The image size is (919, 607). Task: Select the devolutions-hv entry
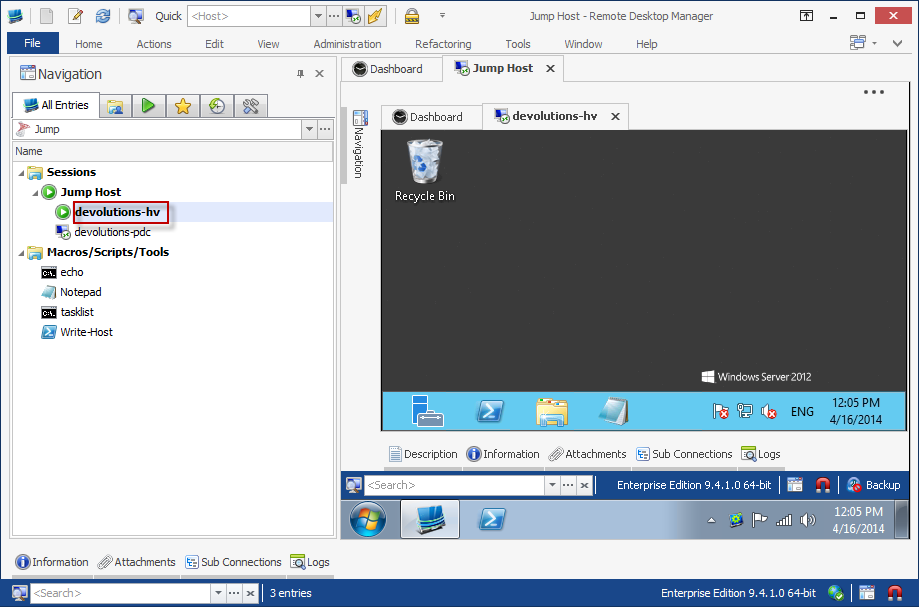coord(117,212)
